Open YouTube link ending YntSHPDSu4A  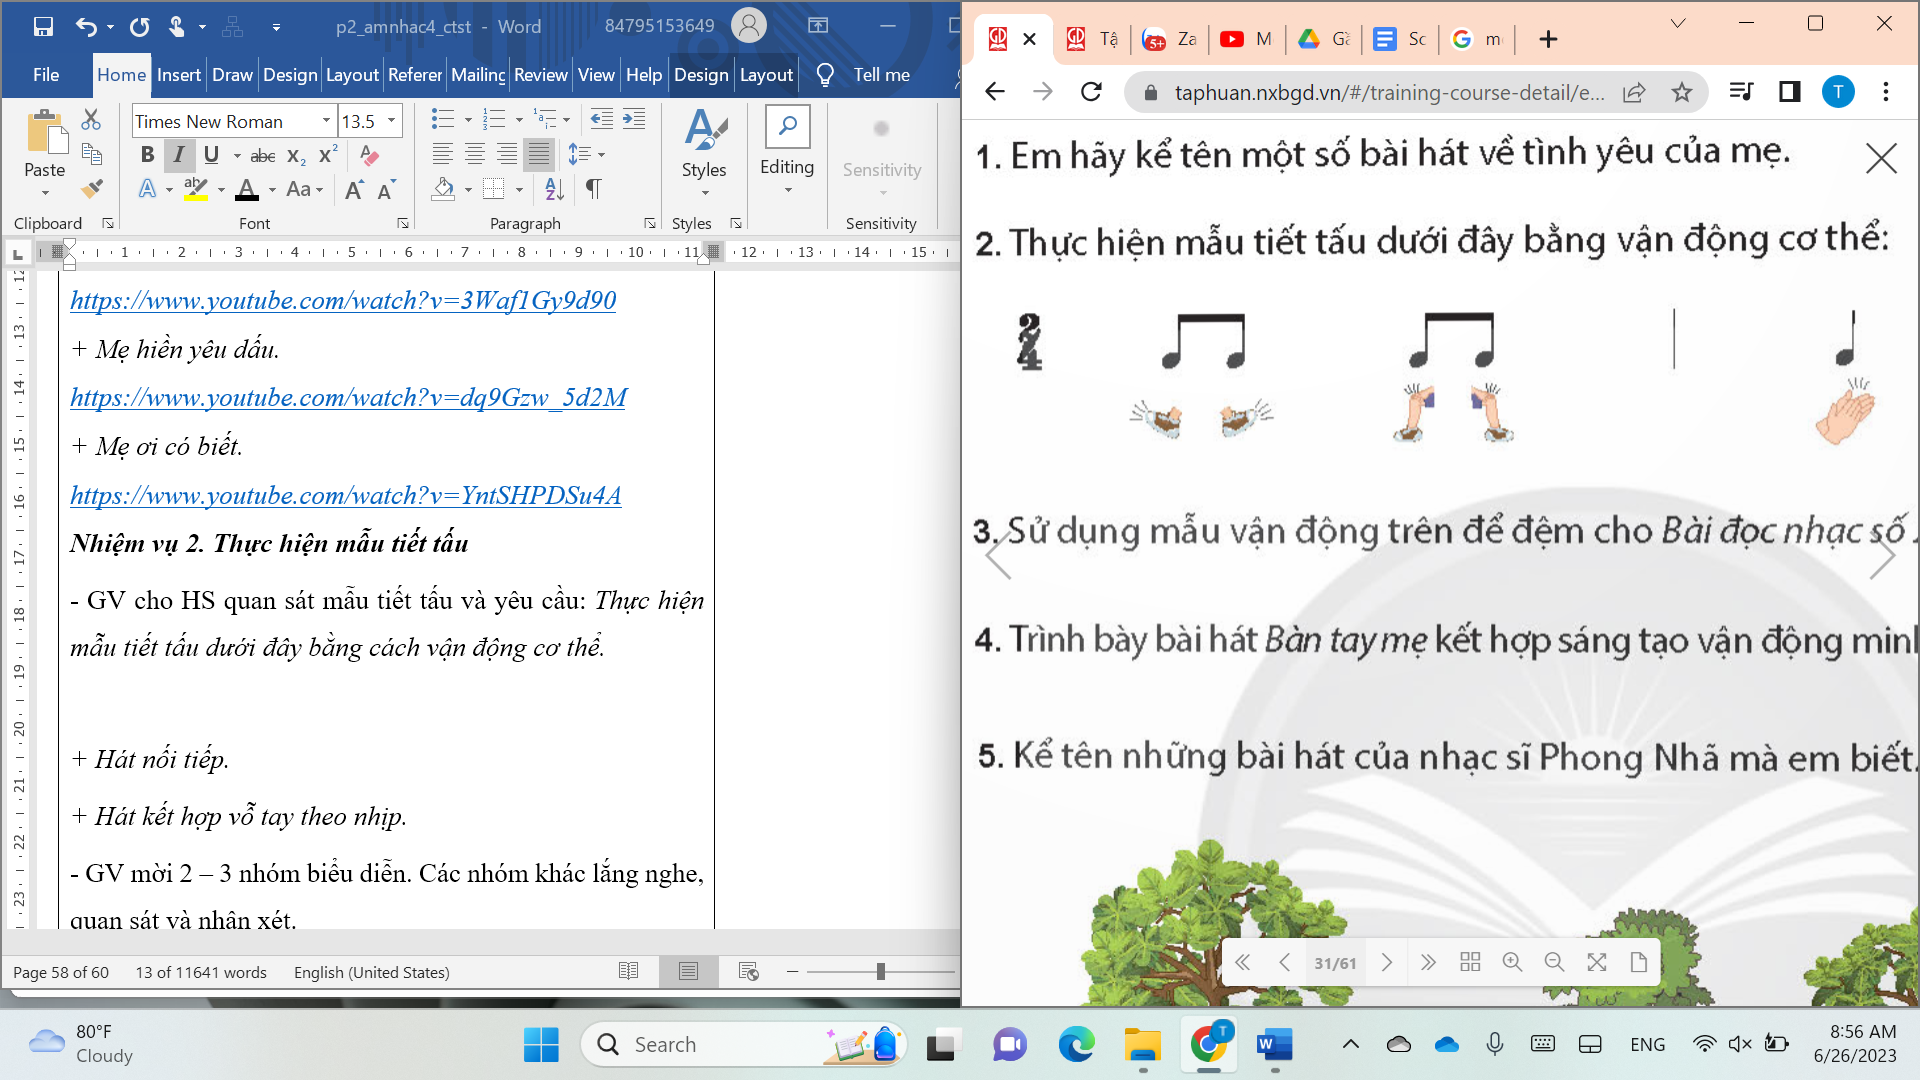(x=346, y=495)
